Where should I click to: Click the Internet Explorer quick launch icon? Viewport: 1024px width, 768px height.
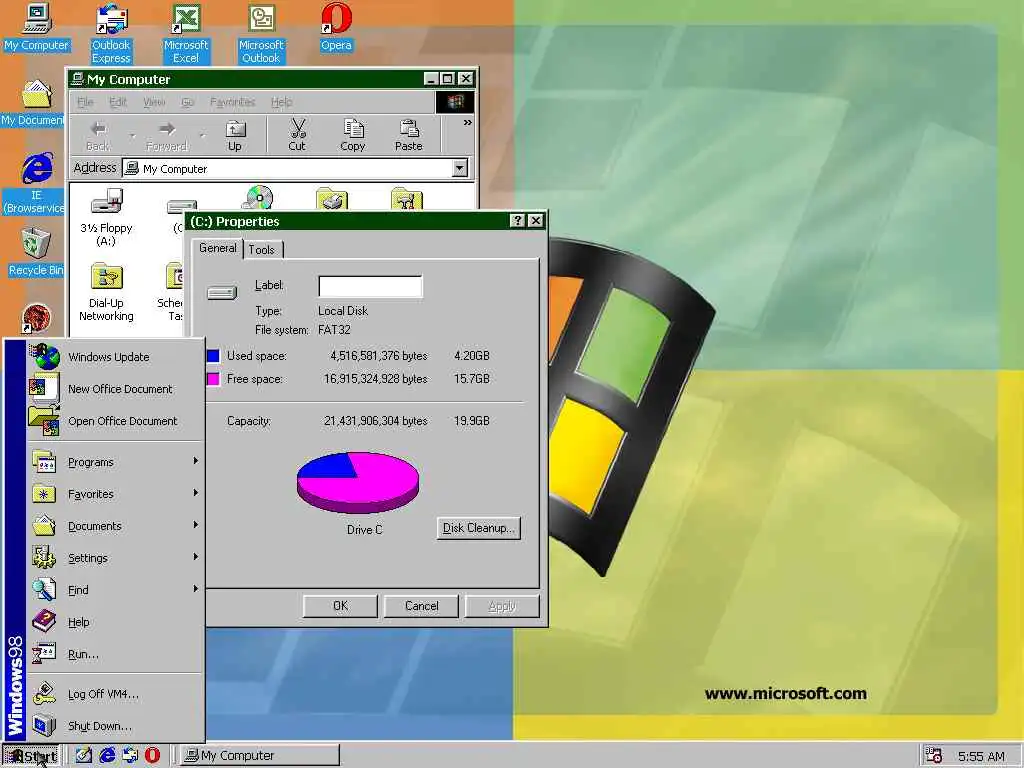coord(107,756)
